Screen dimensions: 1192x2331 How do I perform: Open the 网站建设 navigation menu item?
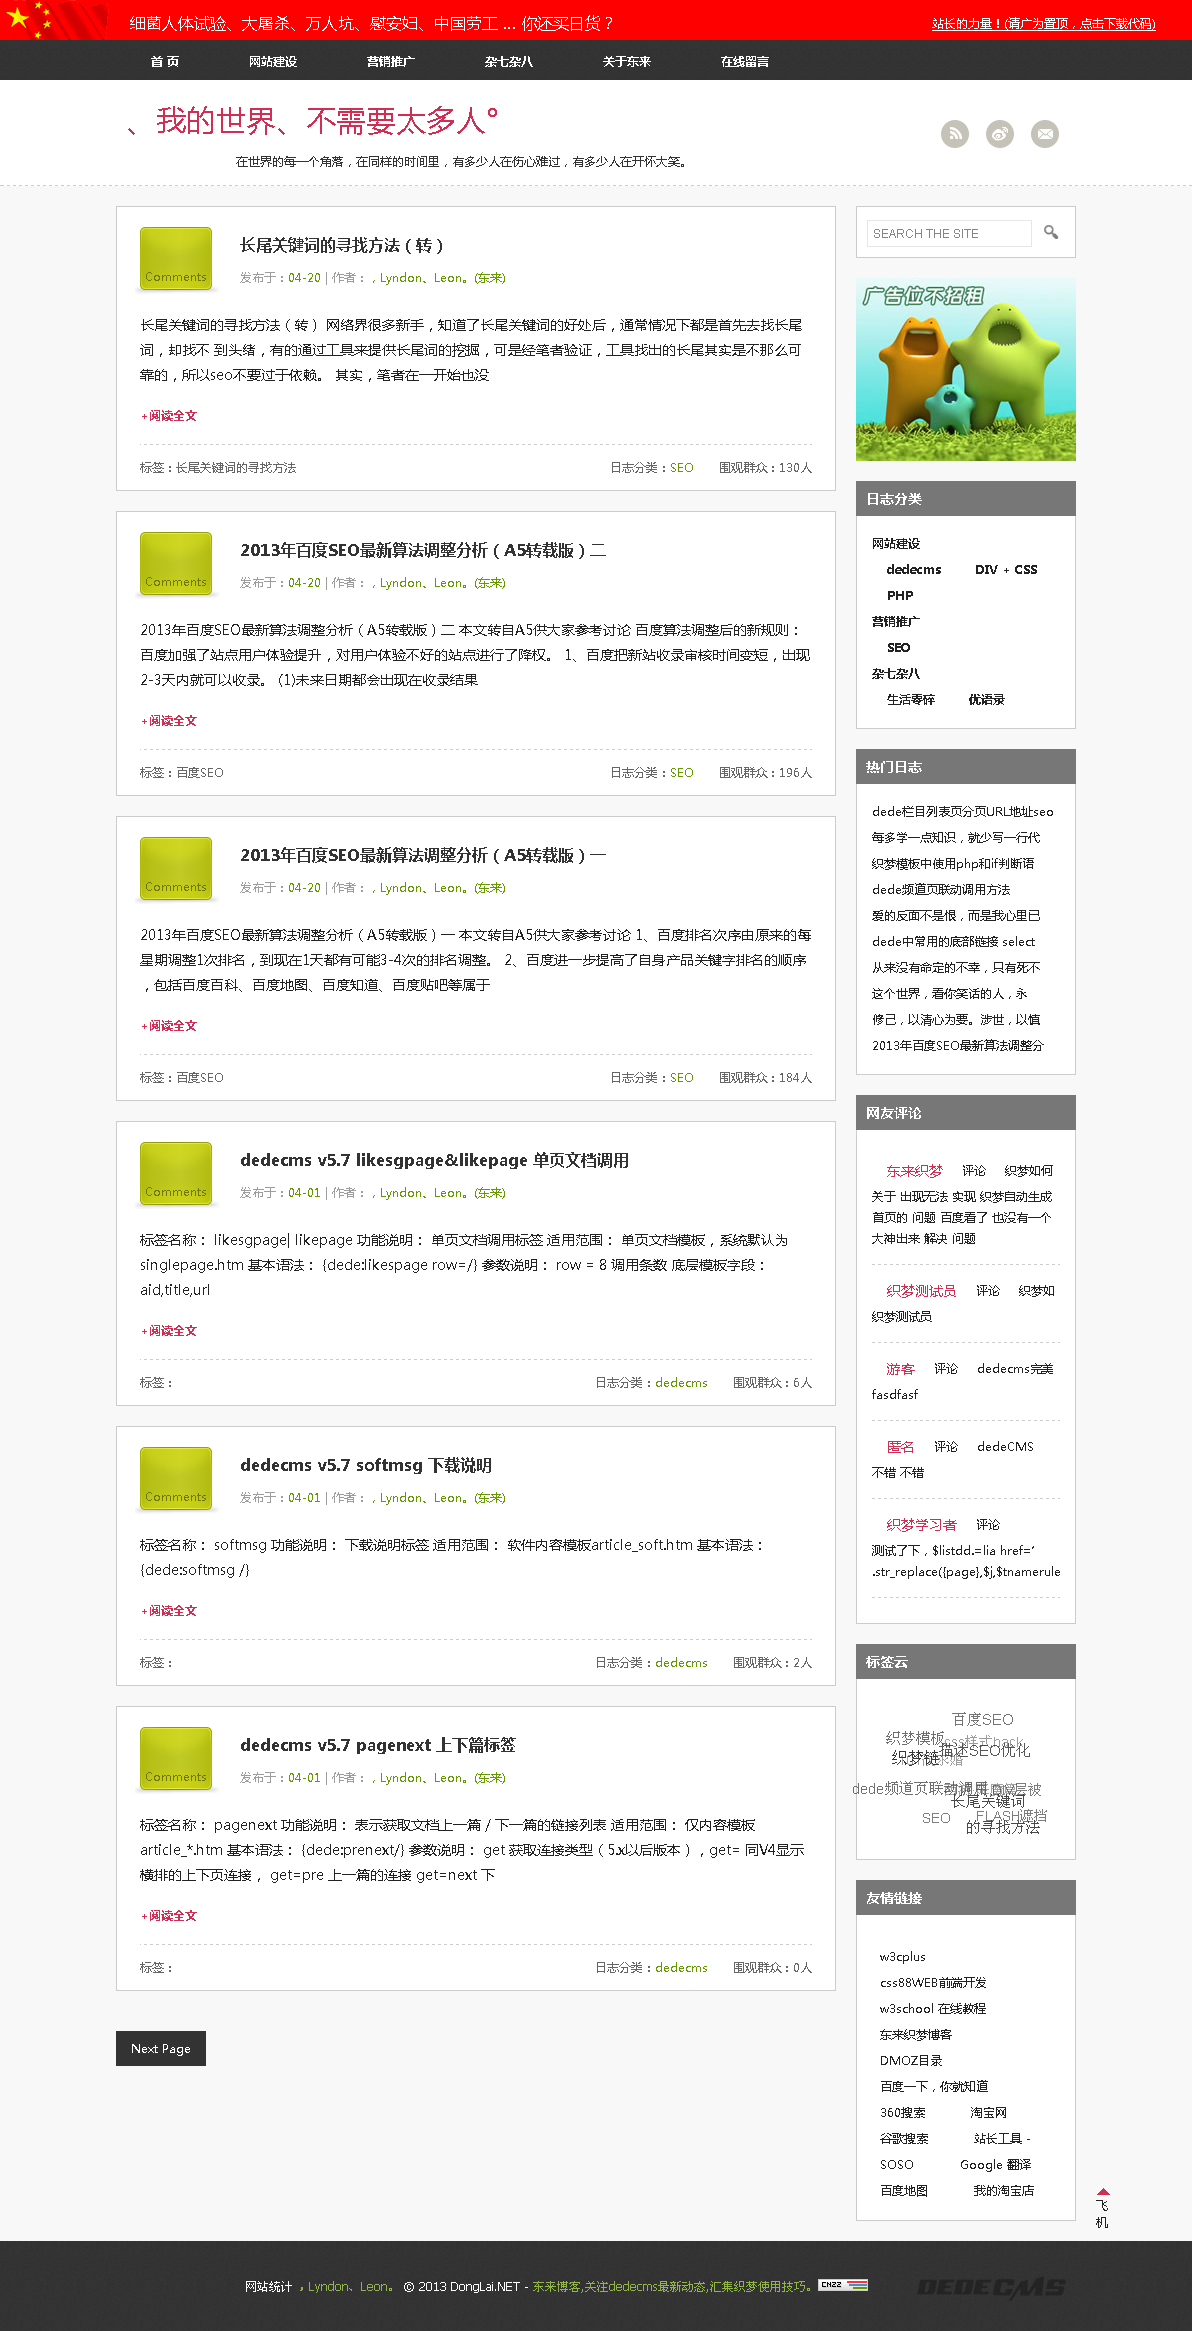(273, 61)
